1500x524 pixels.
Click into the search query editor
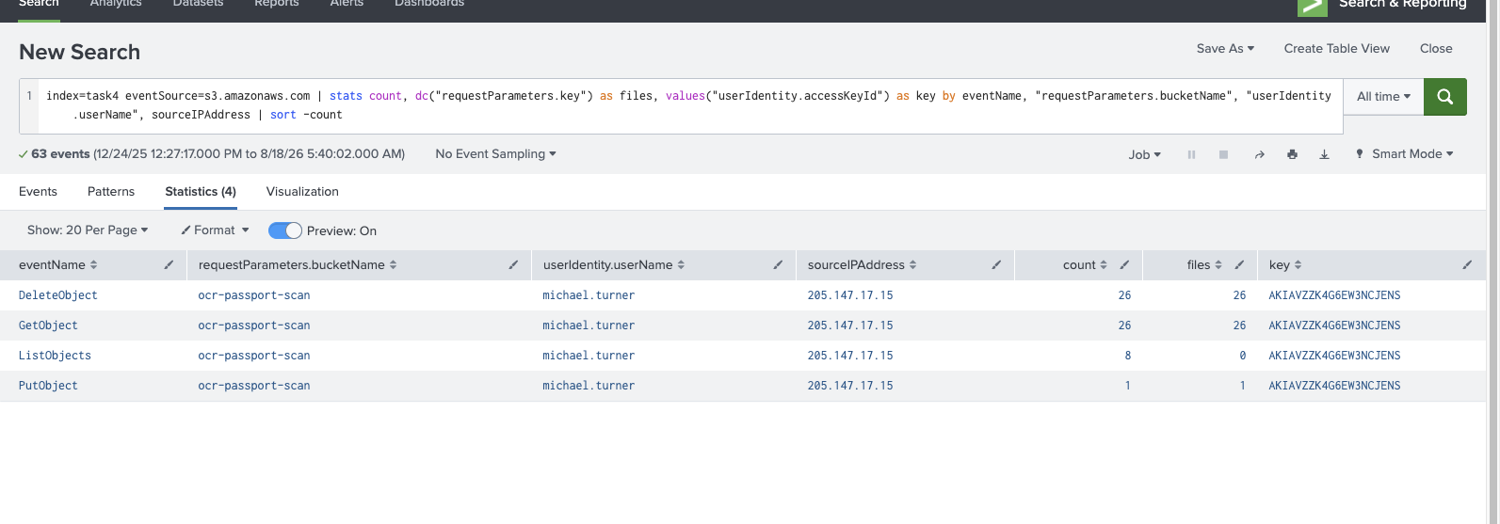(690, 105)
